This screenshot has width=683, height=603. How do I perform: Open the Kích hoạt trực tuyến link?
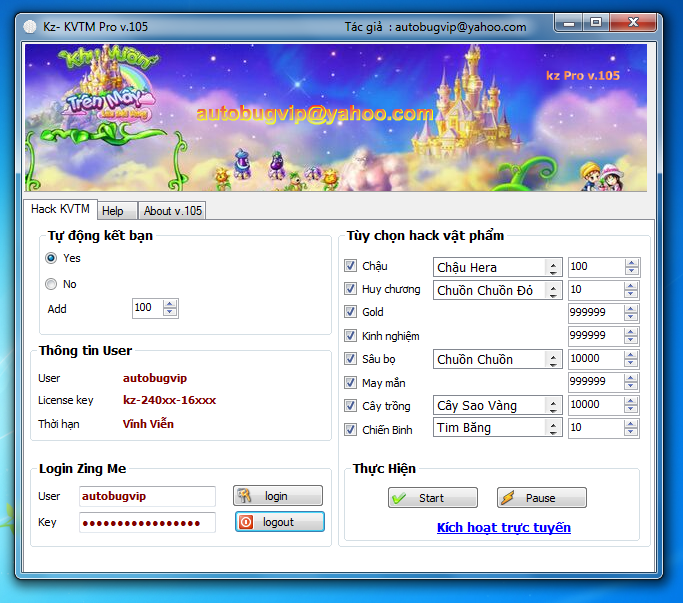click(504, 528)
